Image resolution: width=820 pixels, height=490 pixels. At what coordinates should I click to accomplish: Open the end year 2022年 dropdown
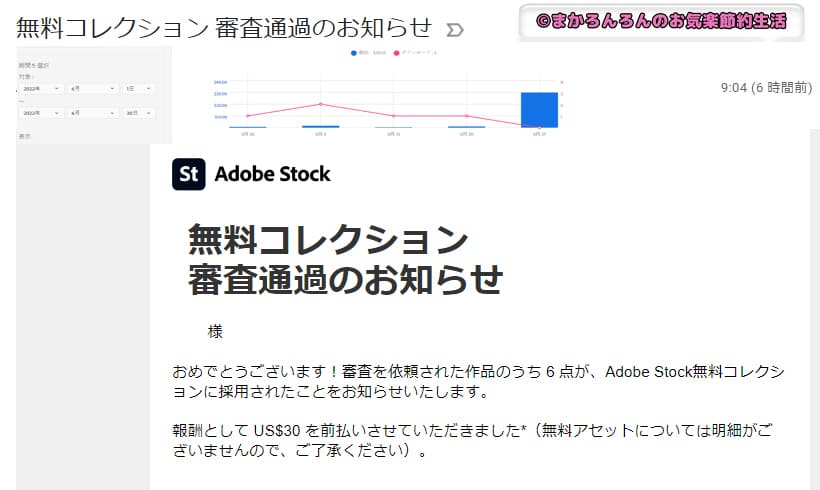(x=41, y=113)
